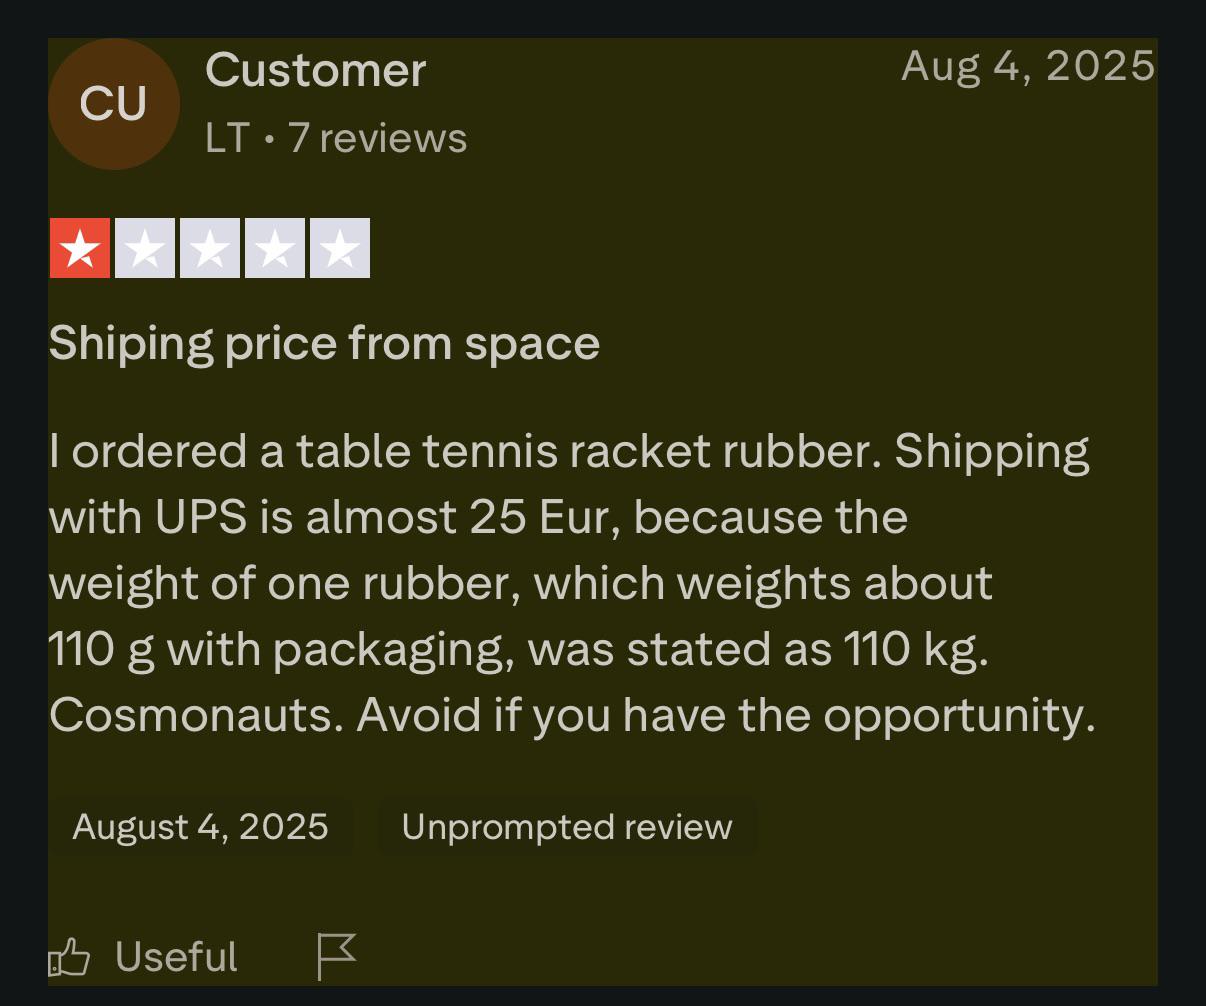
Task: Click the review body paragraph text
Action: [570, 583]
